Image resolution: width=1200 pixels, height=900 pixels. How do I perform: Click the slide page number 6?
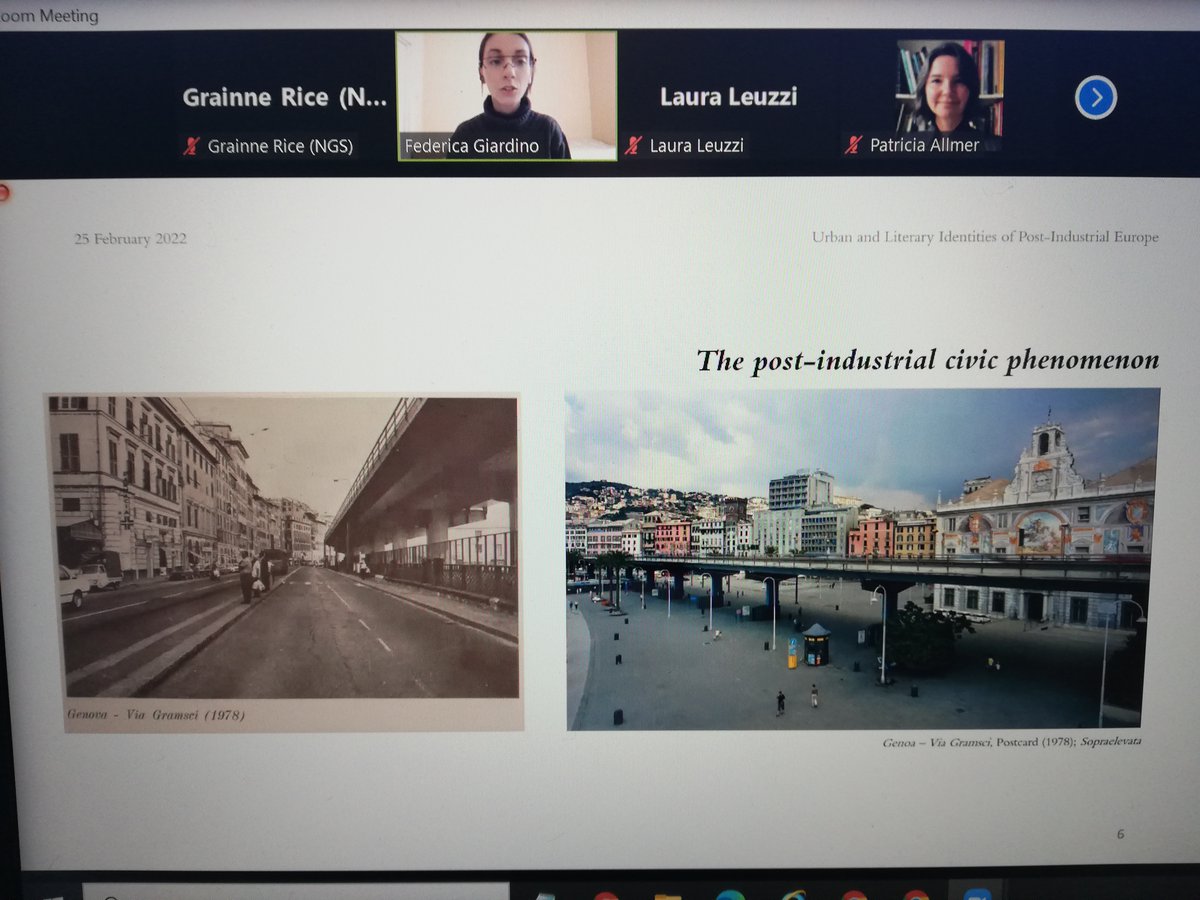coord(1120,833)
